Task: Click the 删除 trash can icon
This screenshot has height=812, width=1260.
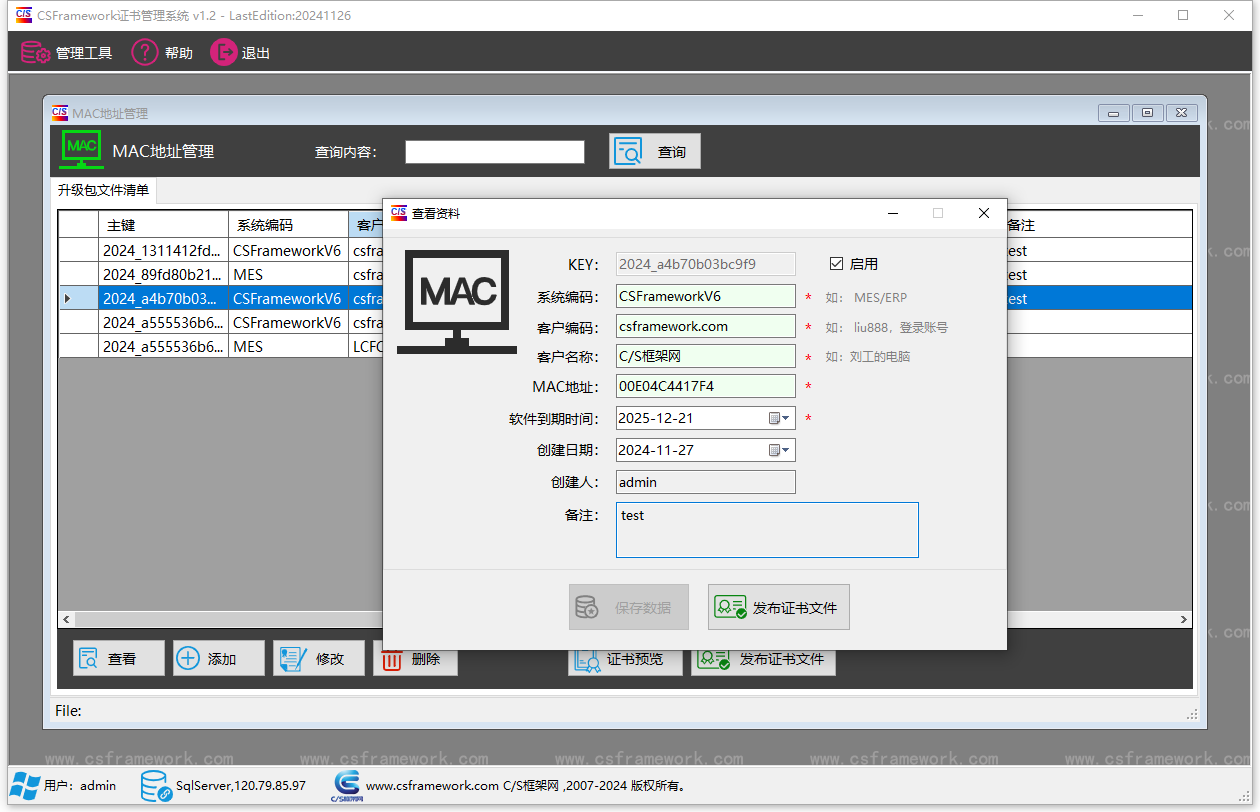Action: (x=392, y=661)
